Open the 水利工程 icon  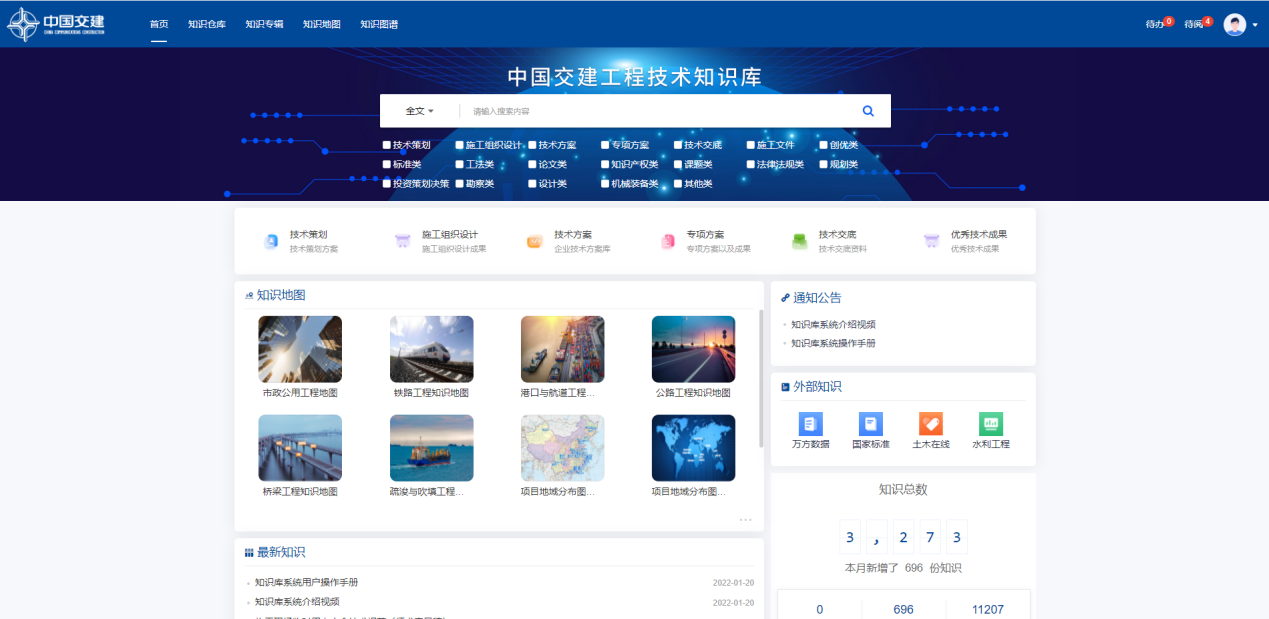pos(990,424)
